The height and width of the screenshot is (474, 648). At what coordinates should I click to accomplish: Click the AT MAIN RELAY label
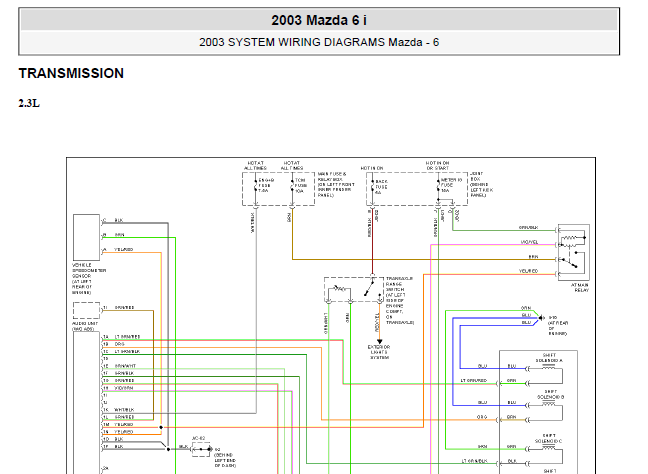(x=580, y=288)
